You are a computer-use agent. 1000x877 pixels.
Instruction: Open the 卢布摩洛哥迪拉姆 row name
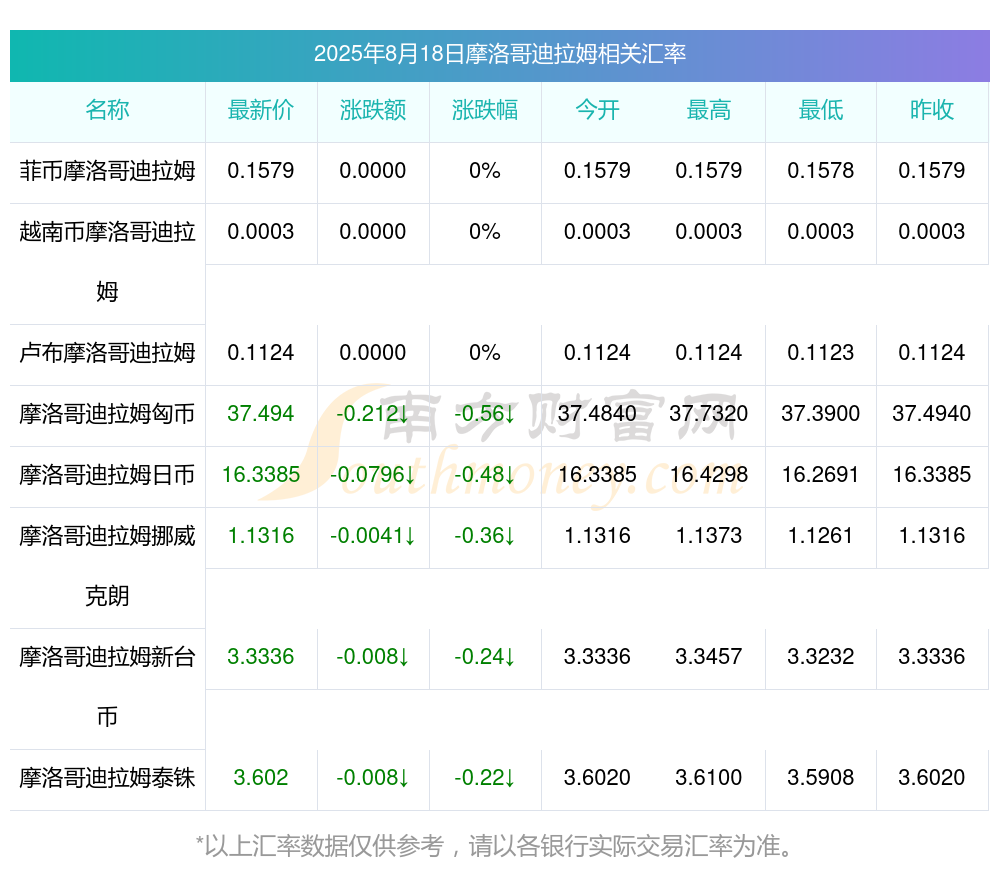[x=107, y=353]
